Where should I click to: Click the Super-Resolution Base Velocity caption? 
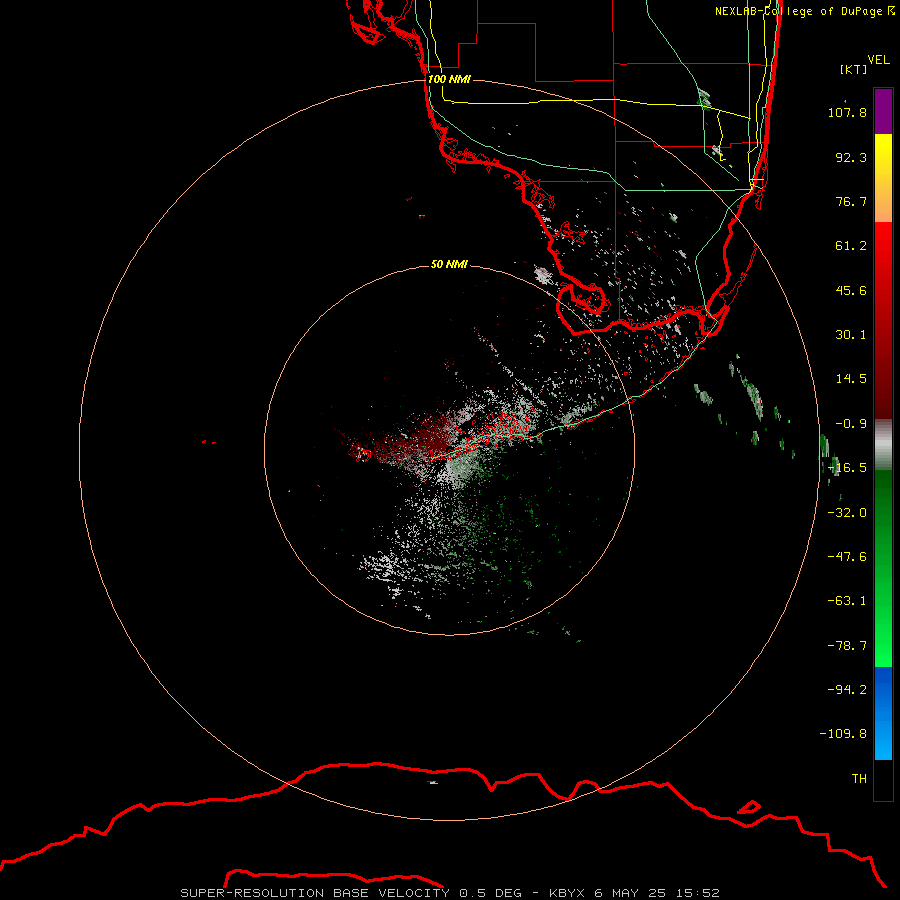click(x=450, y=893)
